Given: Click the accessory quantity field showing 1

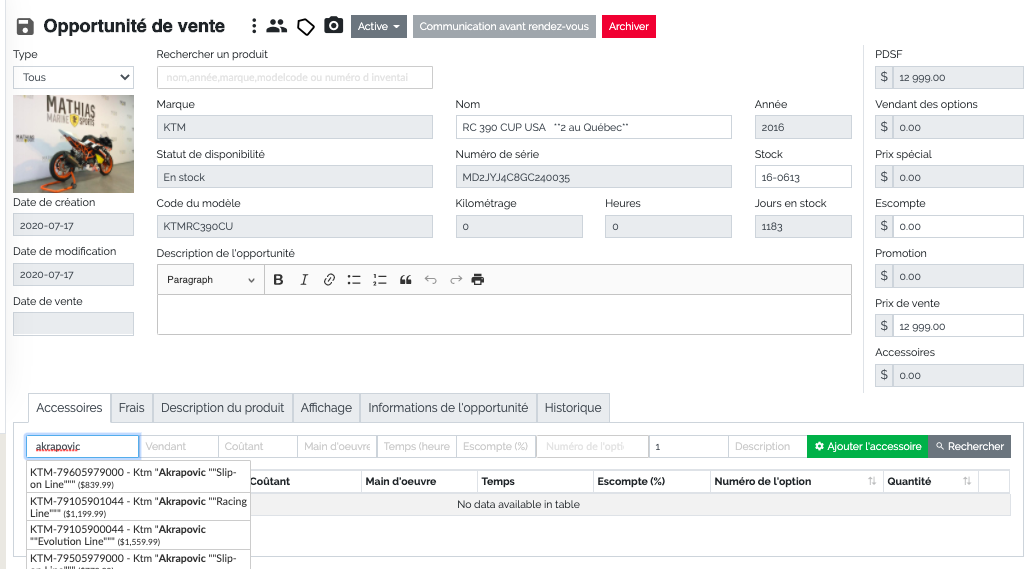Looking at the screenshot, I should coord(688,446).
